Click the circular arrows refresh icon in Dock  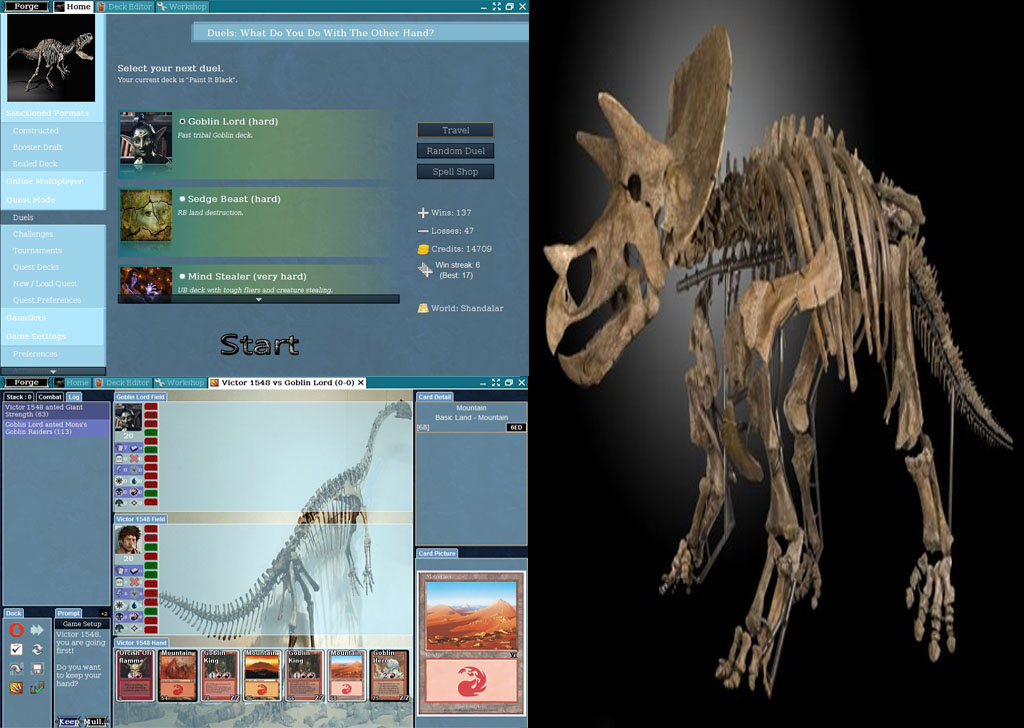[37, 650]
